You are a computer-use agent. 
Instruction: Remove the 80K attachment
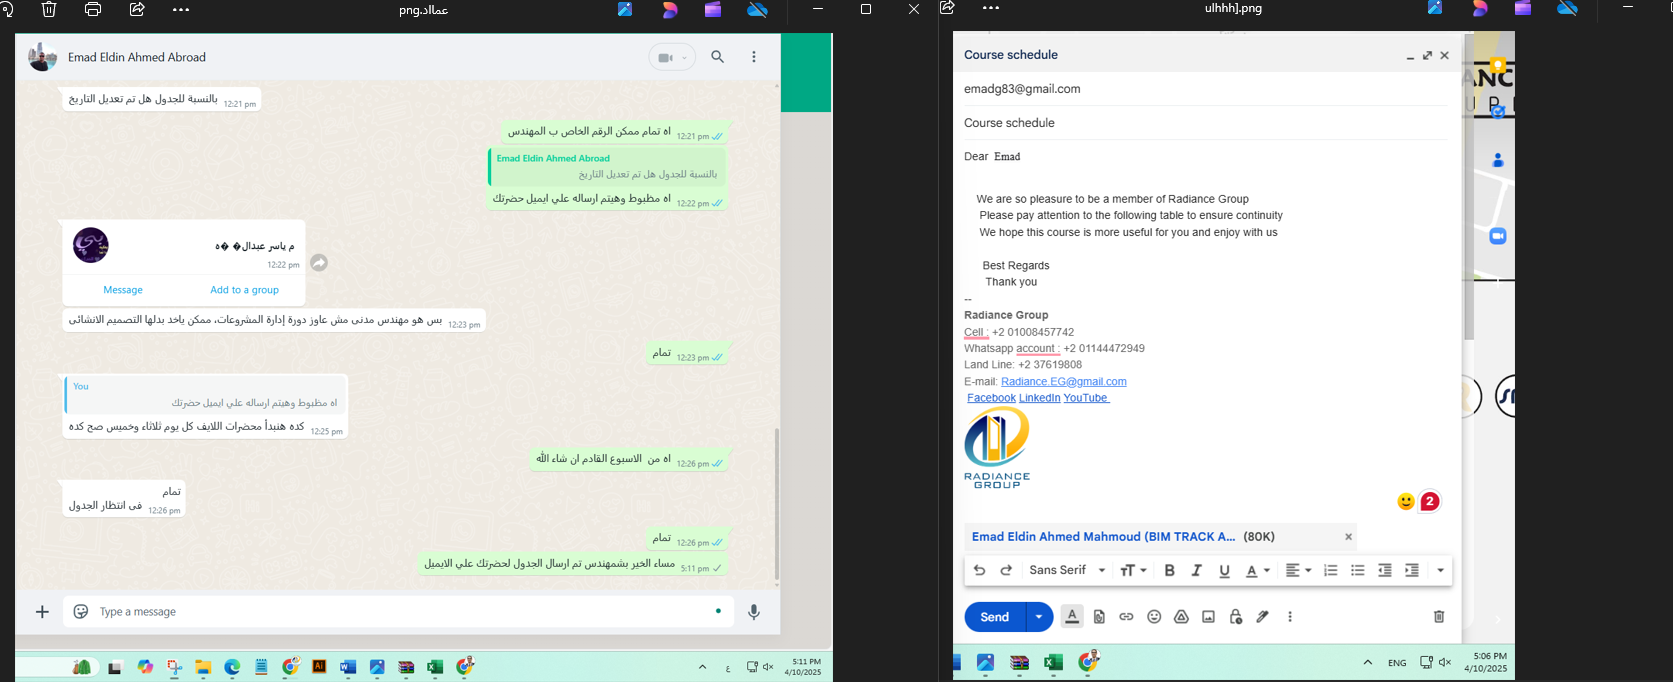click(1348, 537)
